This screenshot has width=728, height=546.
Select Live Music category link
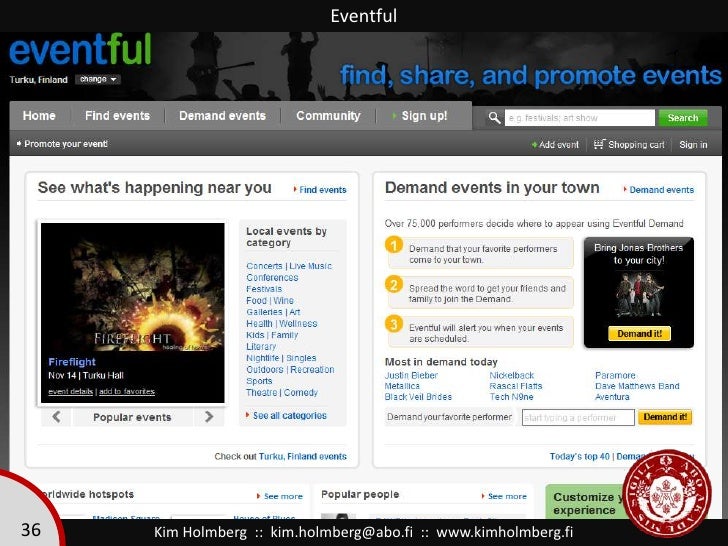[x=311, y=266]
